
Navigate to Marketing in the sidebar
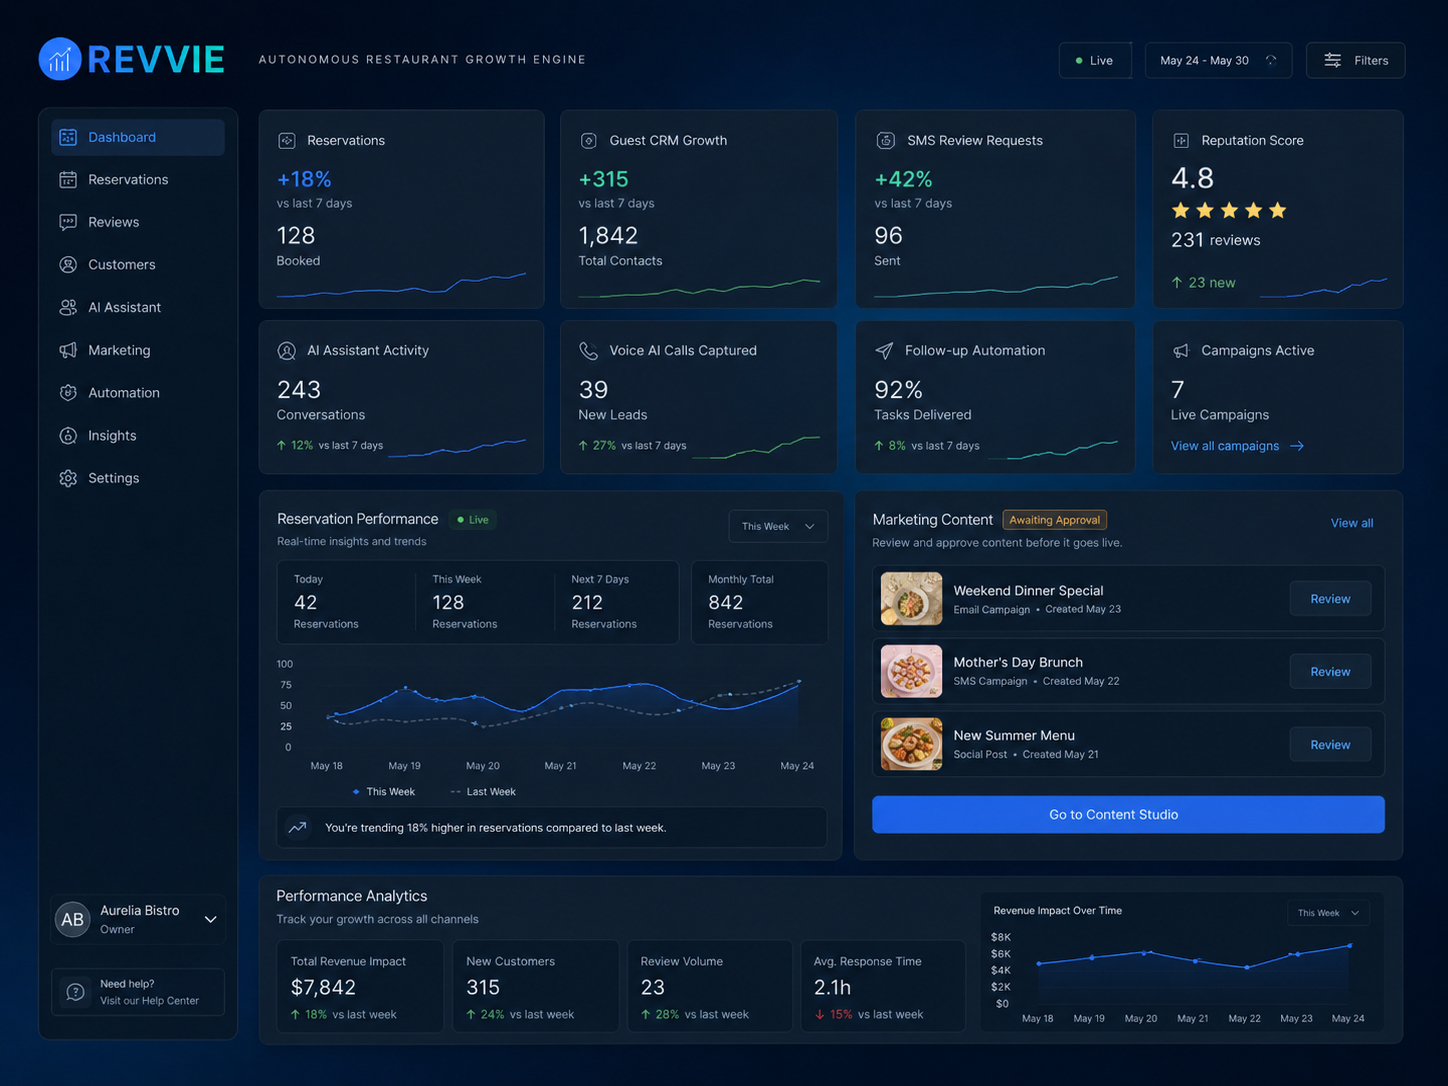point(138,350)
